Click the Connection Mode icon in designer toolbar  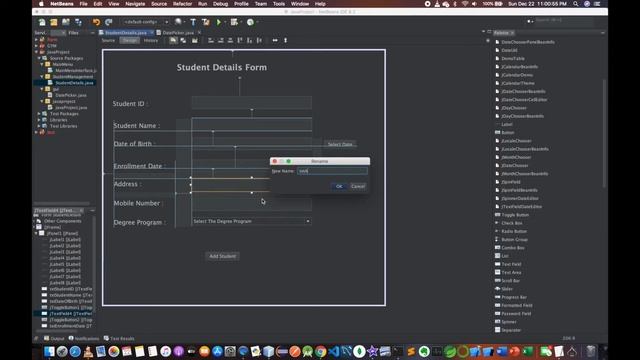183,40
